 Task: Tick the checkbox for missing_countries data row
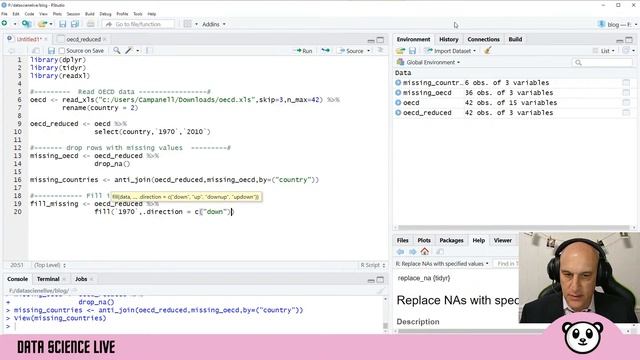[626, 83]
